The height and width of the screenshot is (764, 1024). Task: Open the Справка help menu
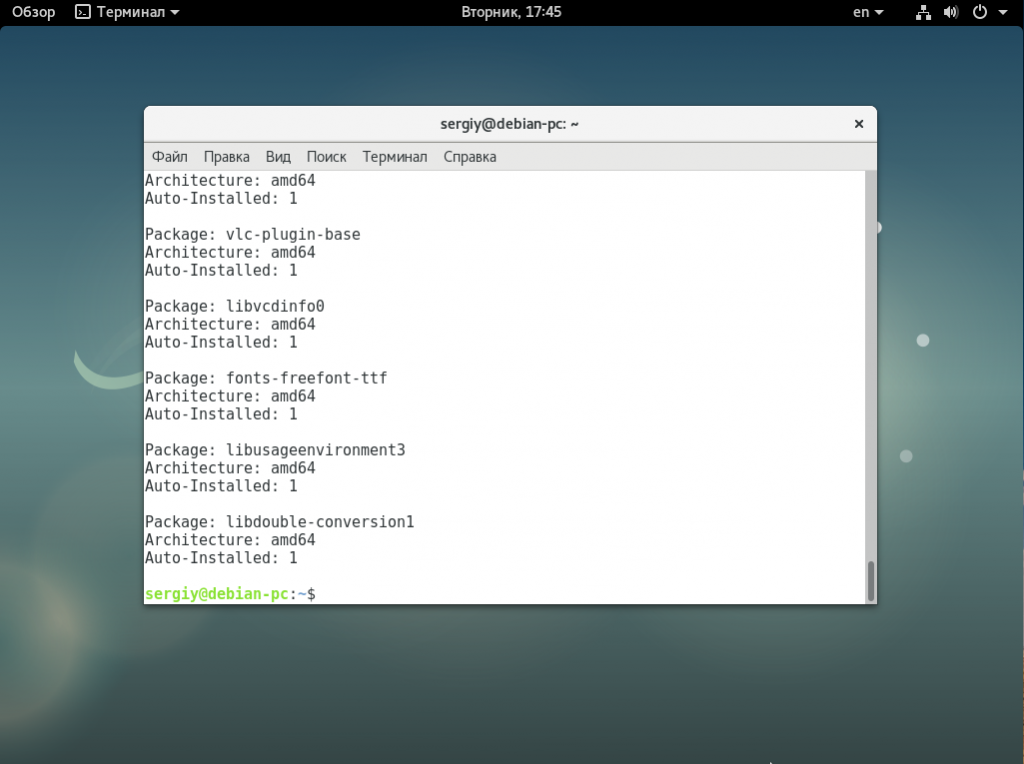[470, 157]
